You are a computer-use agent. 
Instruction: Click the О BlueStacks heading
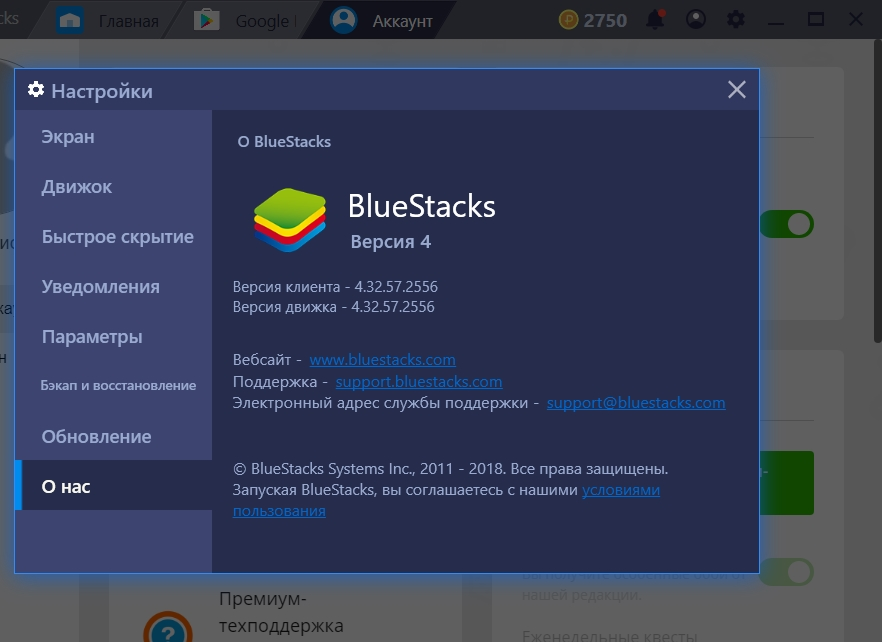(284, 142)
